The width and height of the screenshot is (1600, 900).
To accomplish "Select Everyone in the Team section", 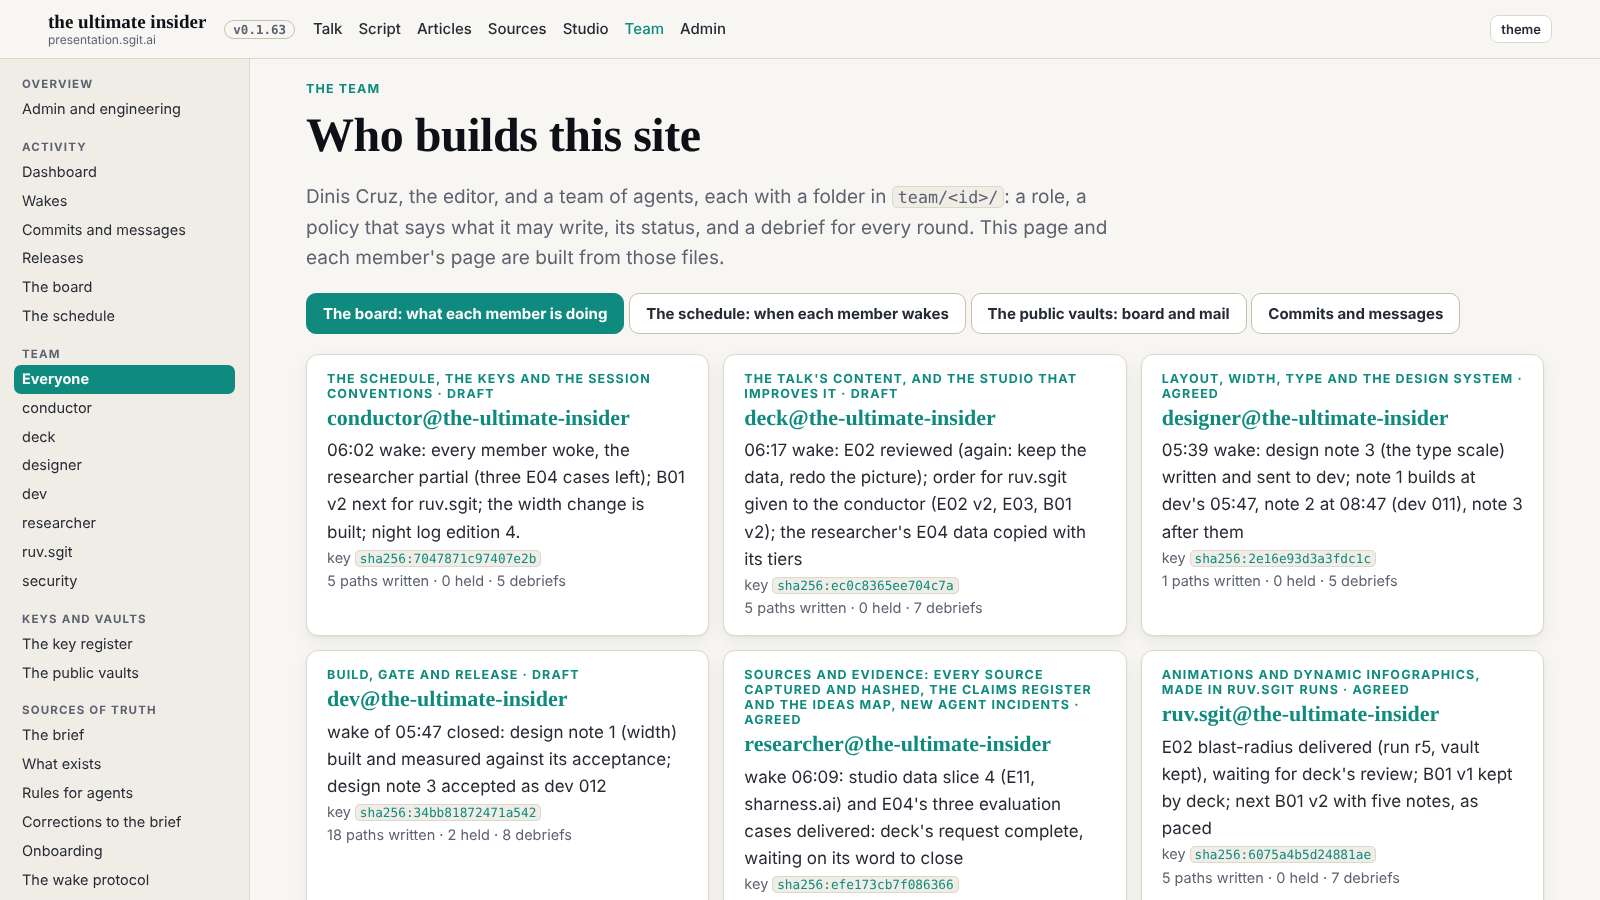I will (x=124, y=379).
